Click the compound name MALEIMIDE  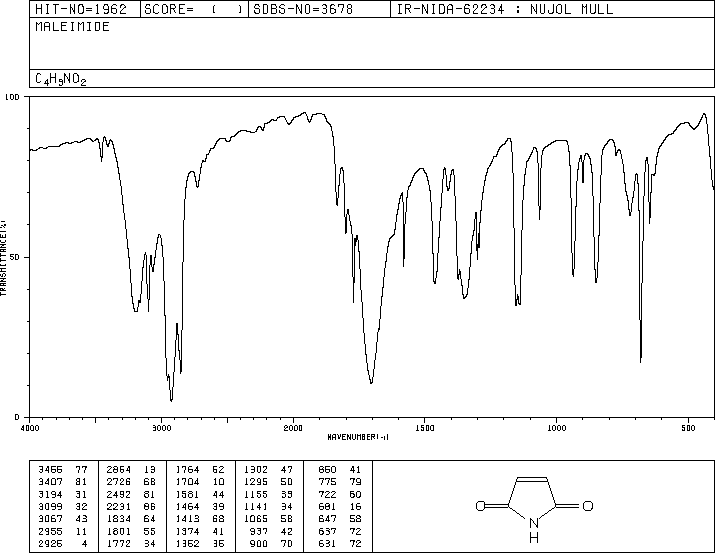click(x=73, y=27)
